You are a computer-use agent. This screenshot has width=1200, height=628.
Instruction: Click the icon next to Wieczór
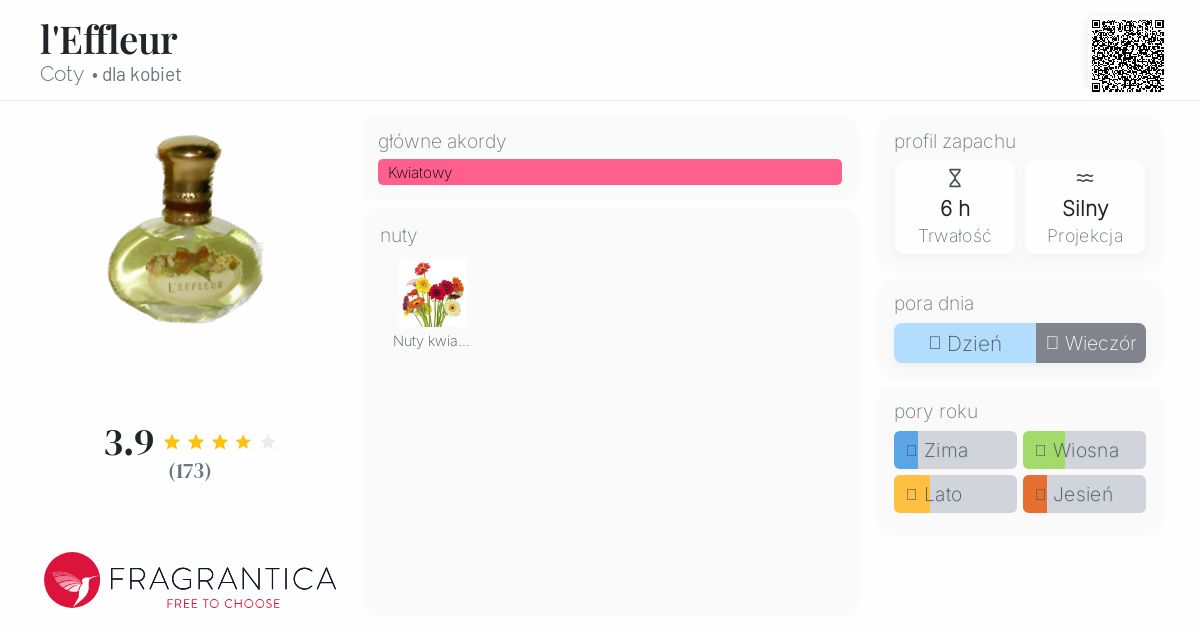pyautogui.click(x=1052, y=343)
